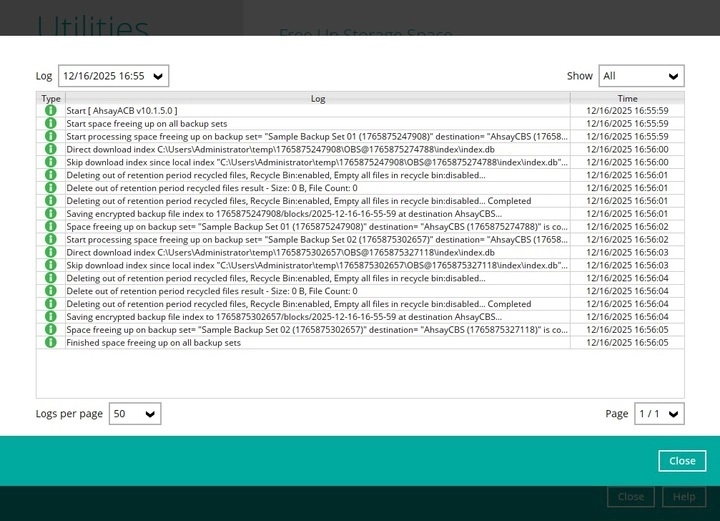Click the Log column header
Screen dimensions: 720x521
coord(317,99)
